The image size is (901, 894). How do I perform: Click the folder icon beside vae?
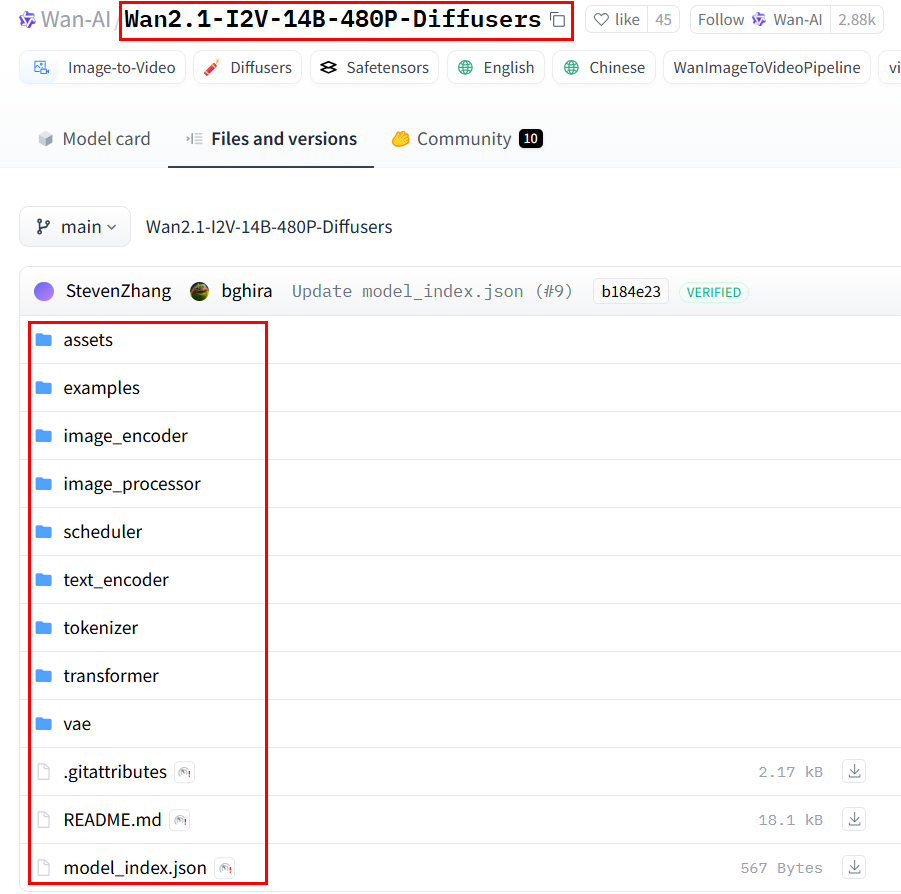coord(44,724)
